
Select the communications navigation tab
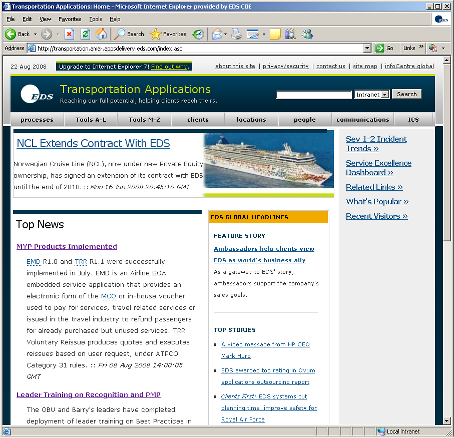pyautogui.click(x=363, y=119)
